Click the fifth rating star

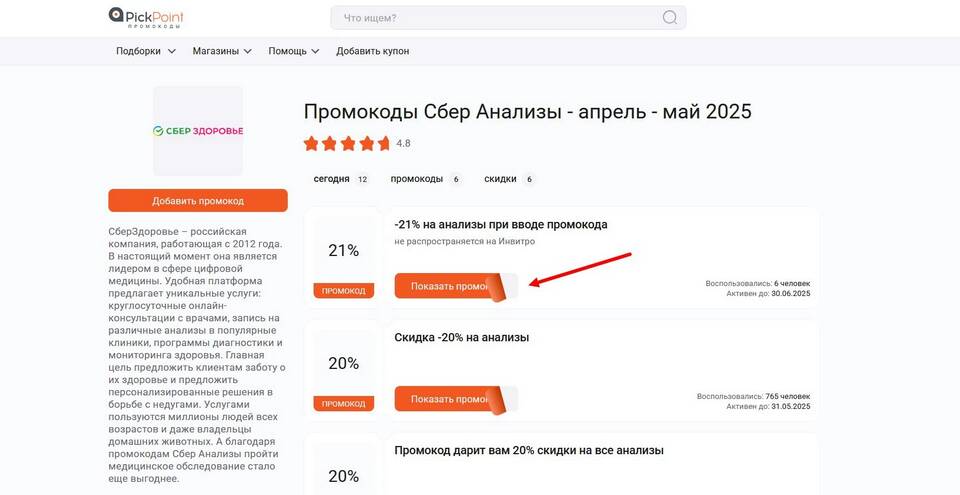point(384,144)
